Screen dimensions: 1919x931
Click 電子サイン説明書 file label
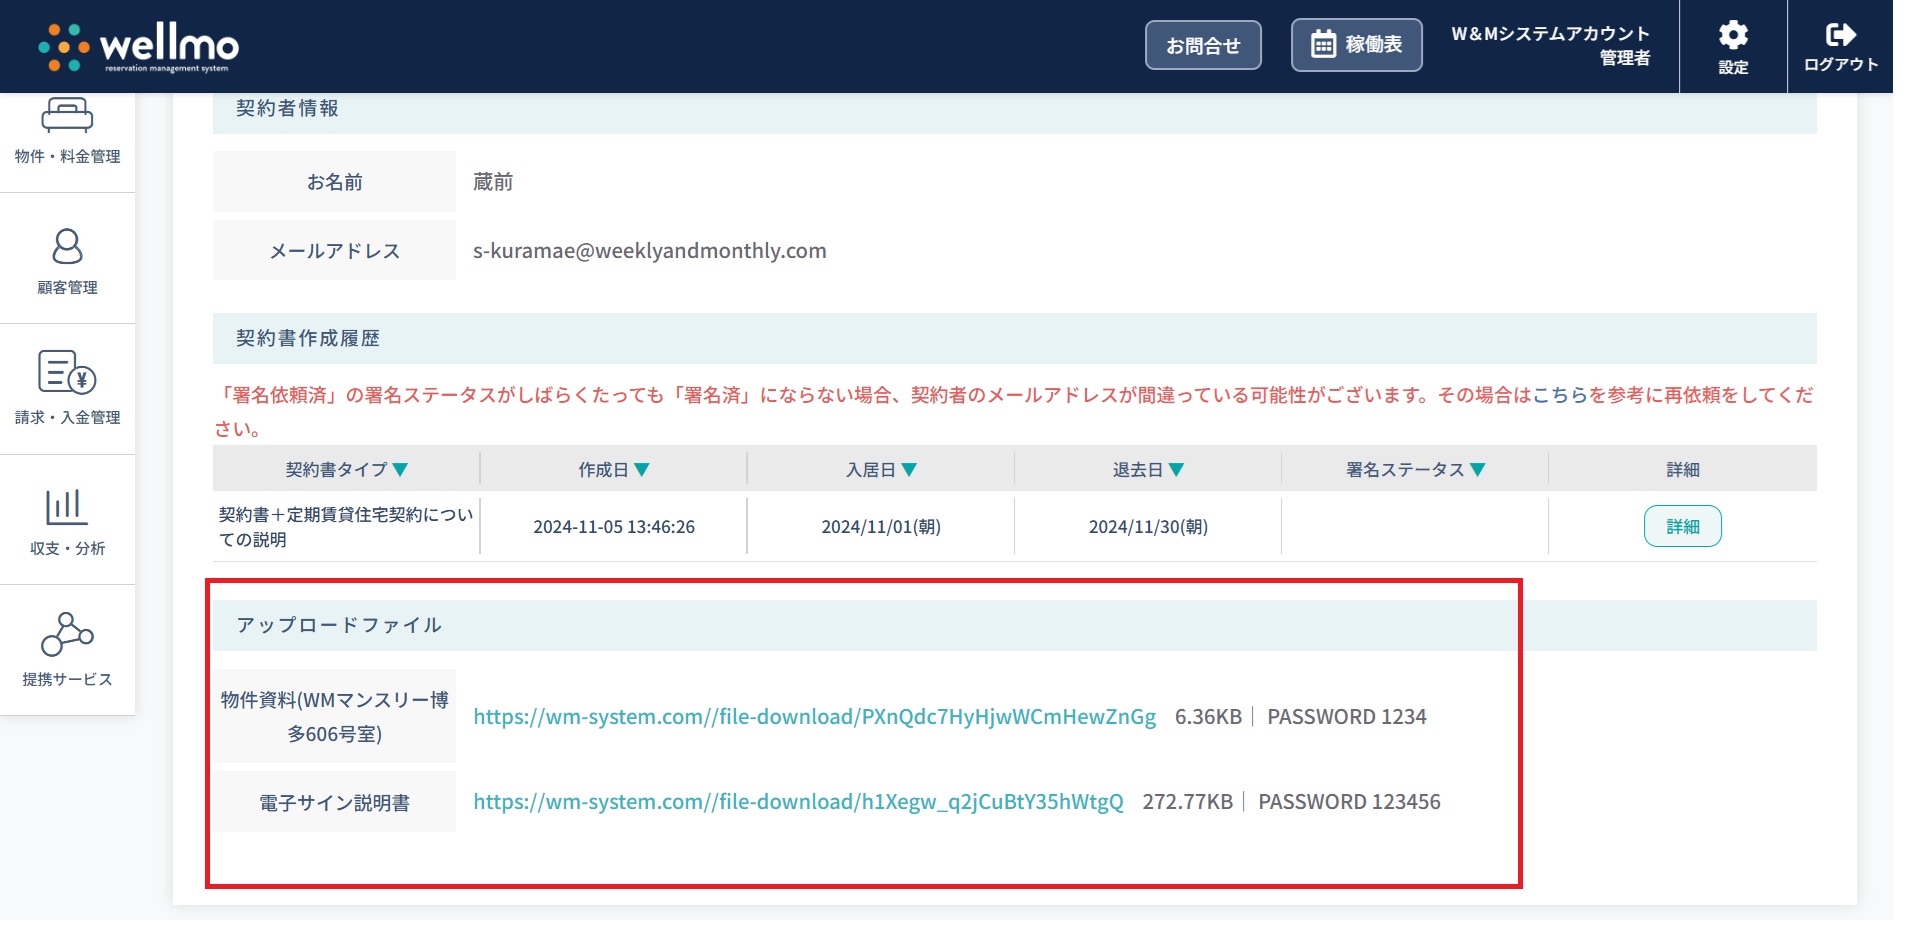coord(334,803)
